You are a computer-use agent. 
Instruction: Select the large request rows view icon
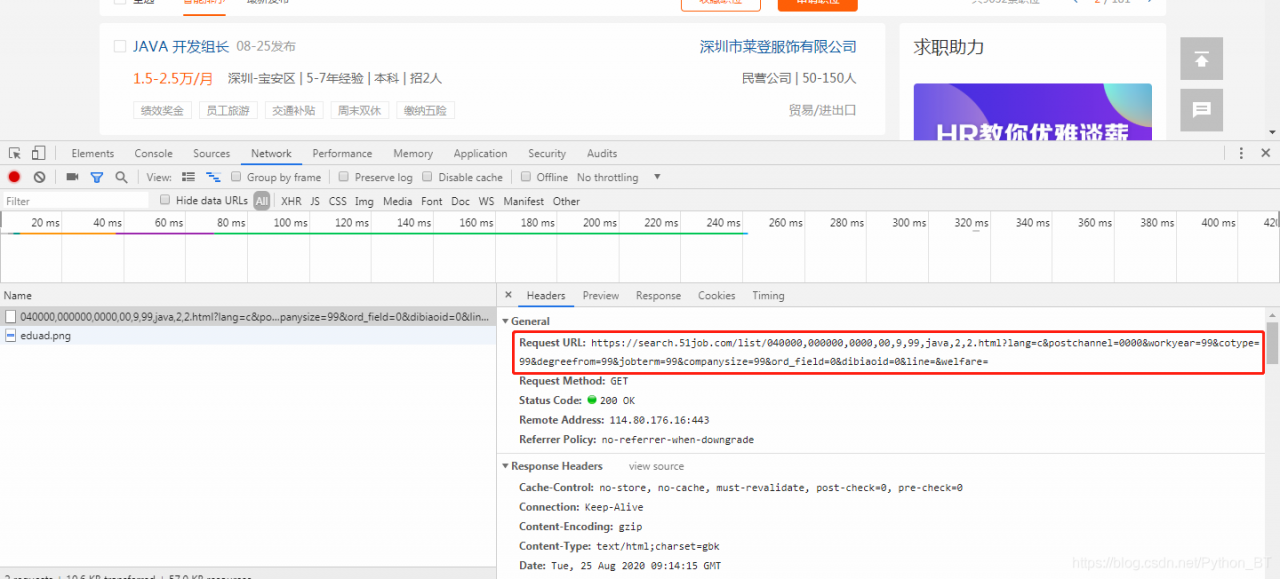pos(188,177)
